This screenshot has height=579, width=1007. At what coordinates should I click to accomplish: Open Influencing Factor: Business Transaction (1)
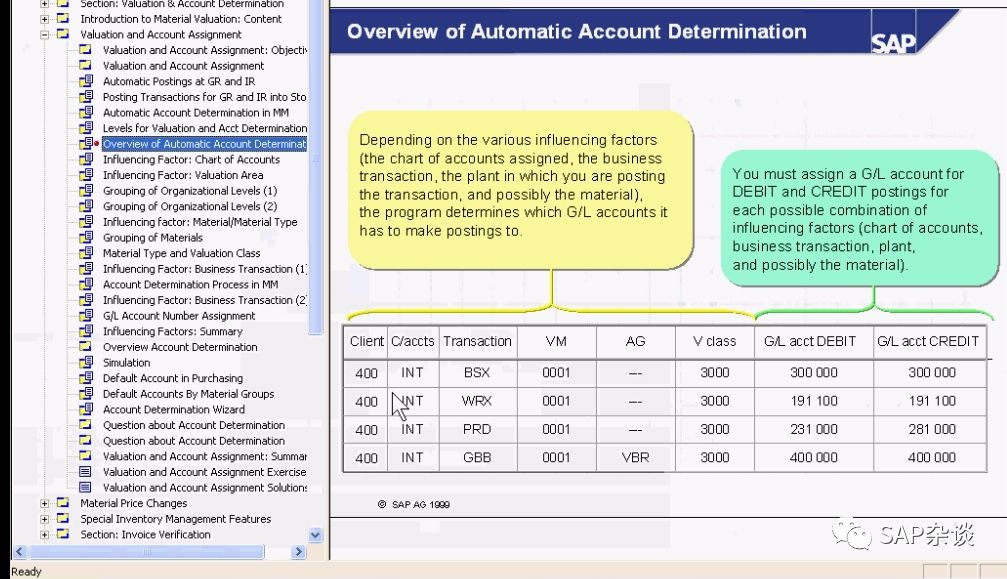pos(204,269)
